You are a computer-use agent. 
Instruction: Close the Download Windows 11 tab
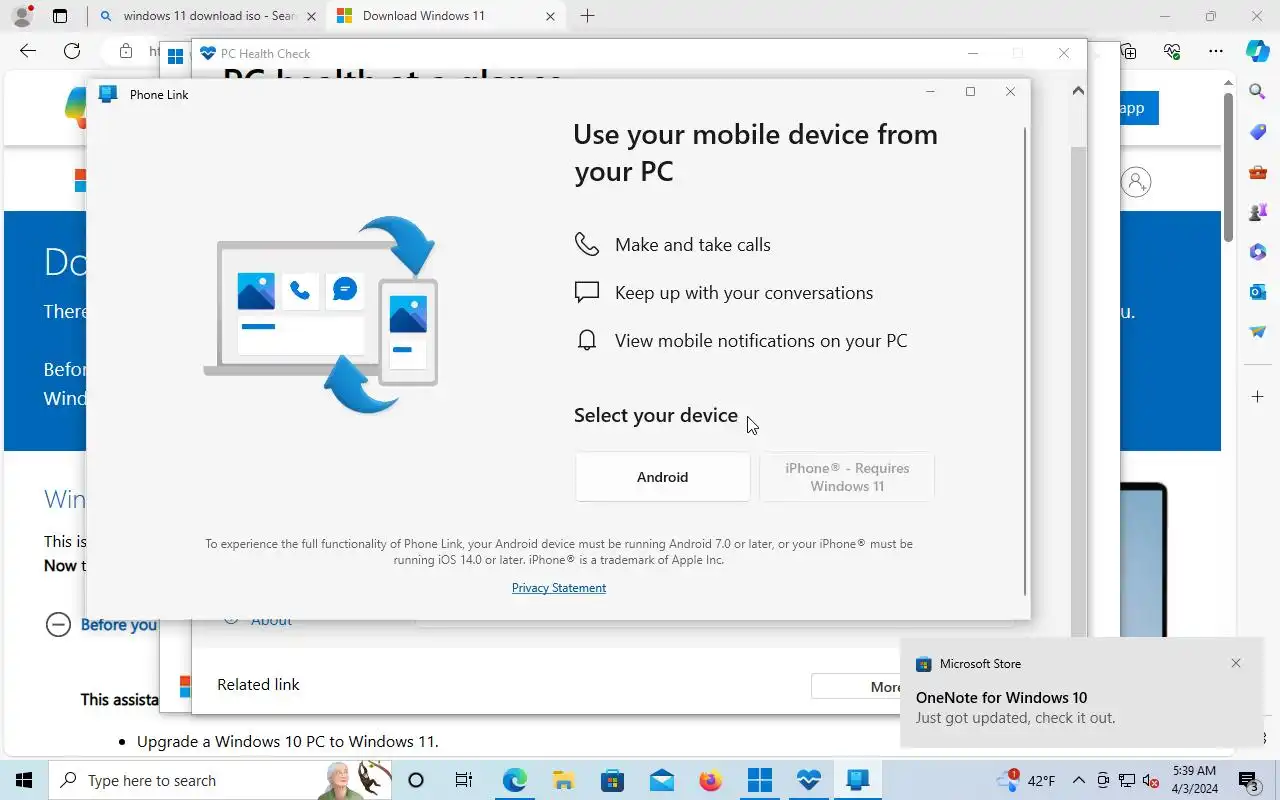coord(549,16)
